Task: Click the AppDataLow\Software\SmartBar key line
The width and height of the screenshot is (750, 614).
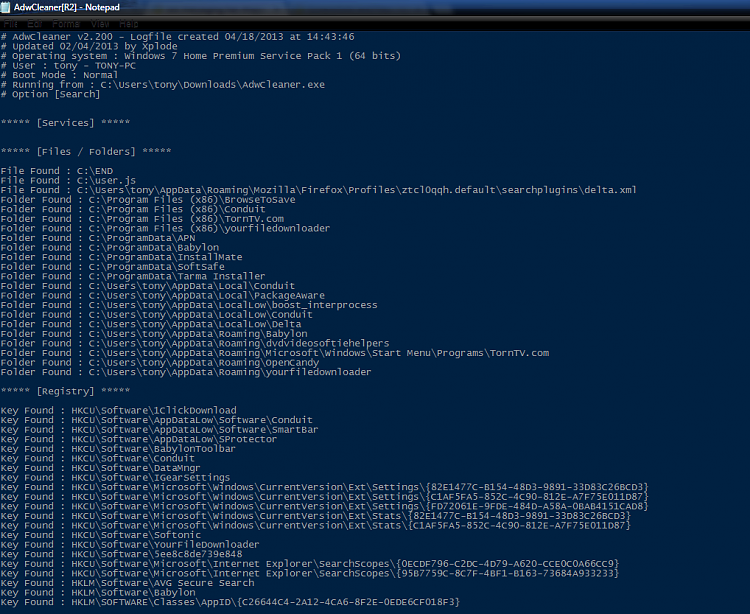Action: click(x=160, y=429)
